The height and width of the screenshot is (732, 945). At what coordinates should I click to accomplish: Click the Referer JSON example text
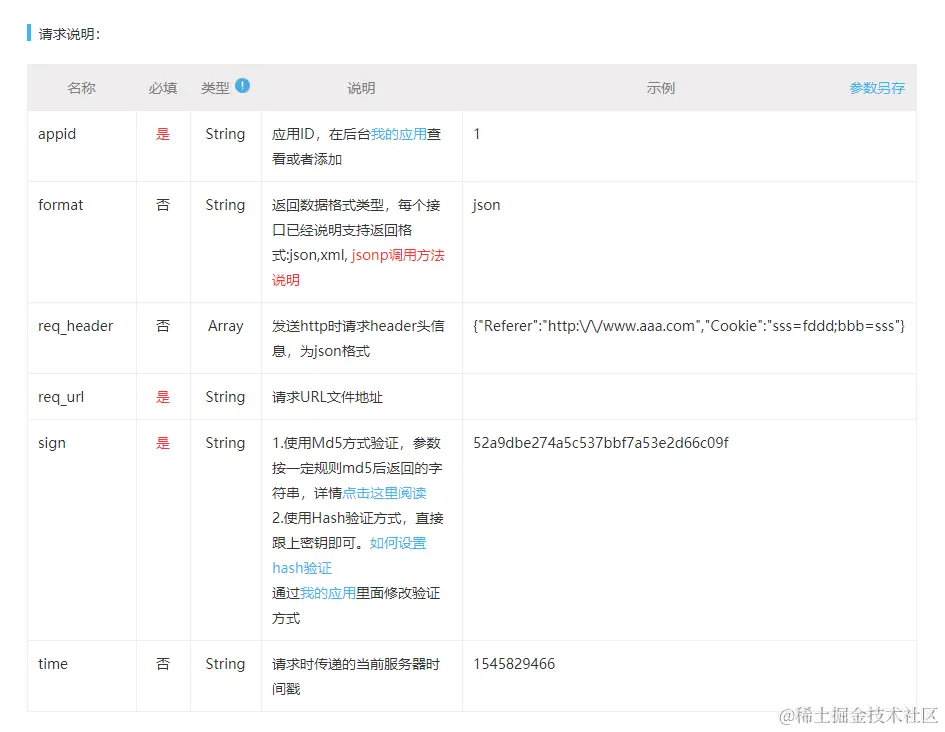click(x=689, y=326)
